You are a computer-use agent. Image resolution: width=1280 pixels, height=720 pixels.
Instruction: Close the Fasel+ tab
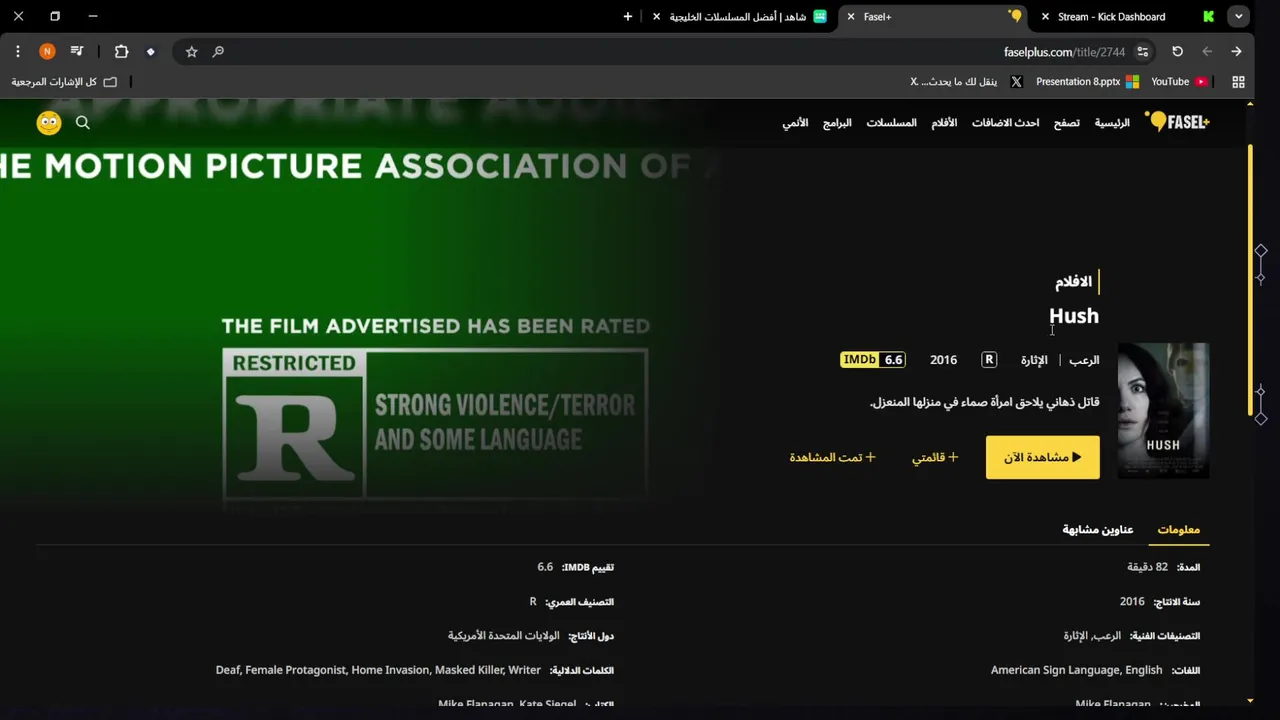point(851,16)
